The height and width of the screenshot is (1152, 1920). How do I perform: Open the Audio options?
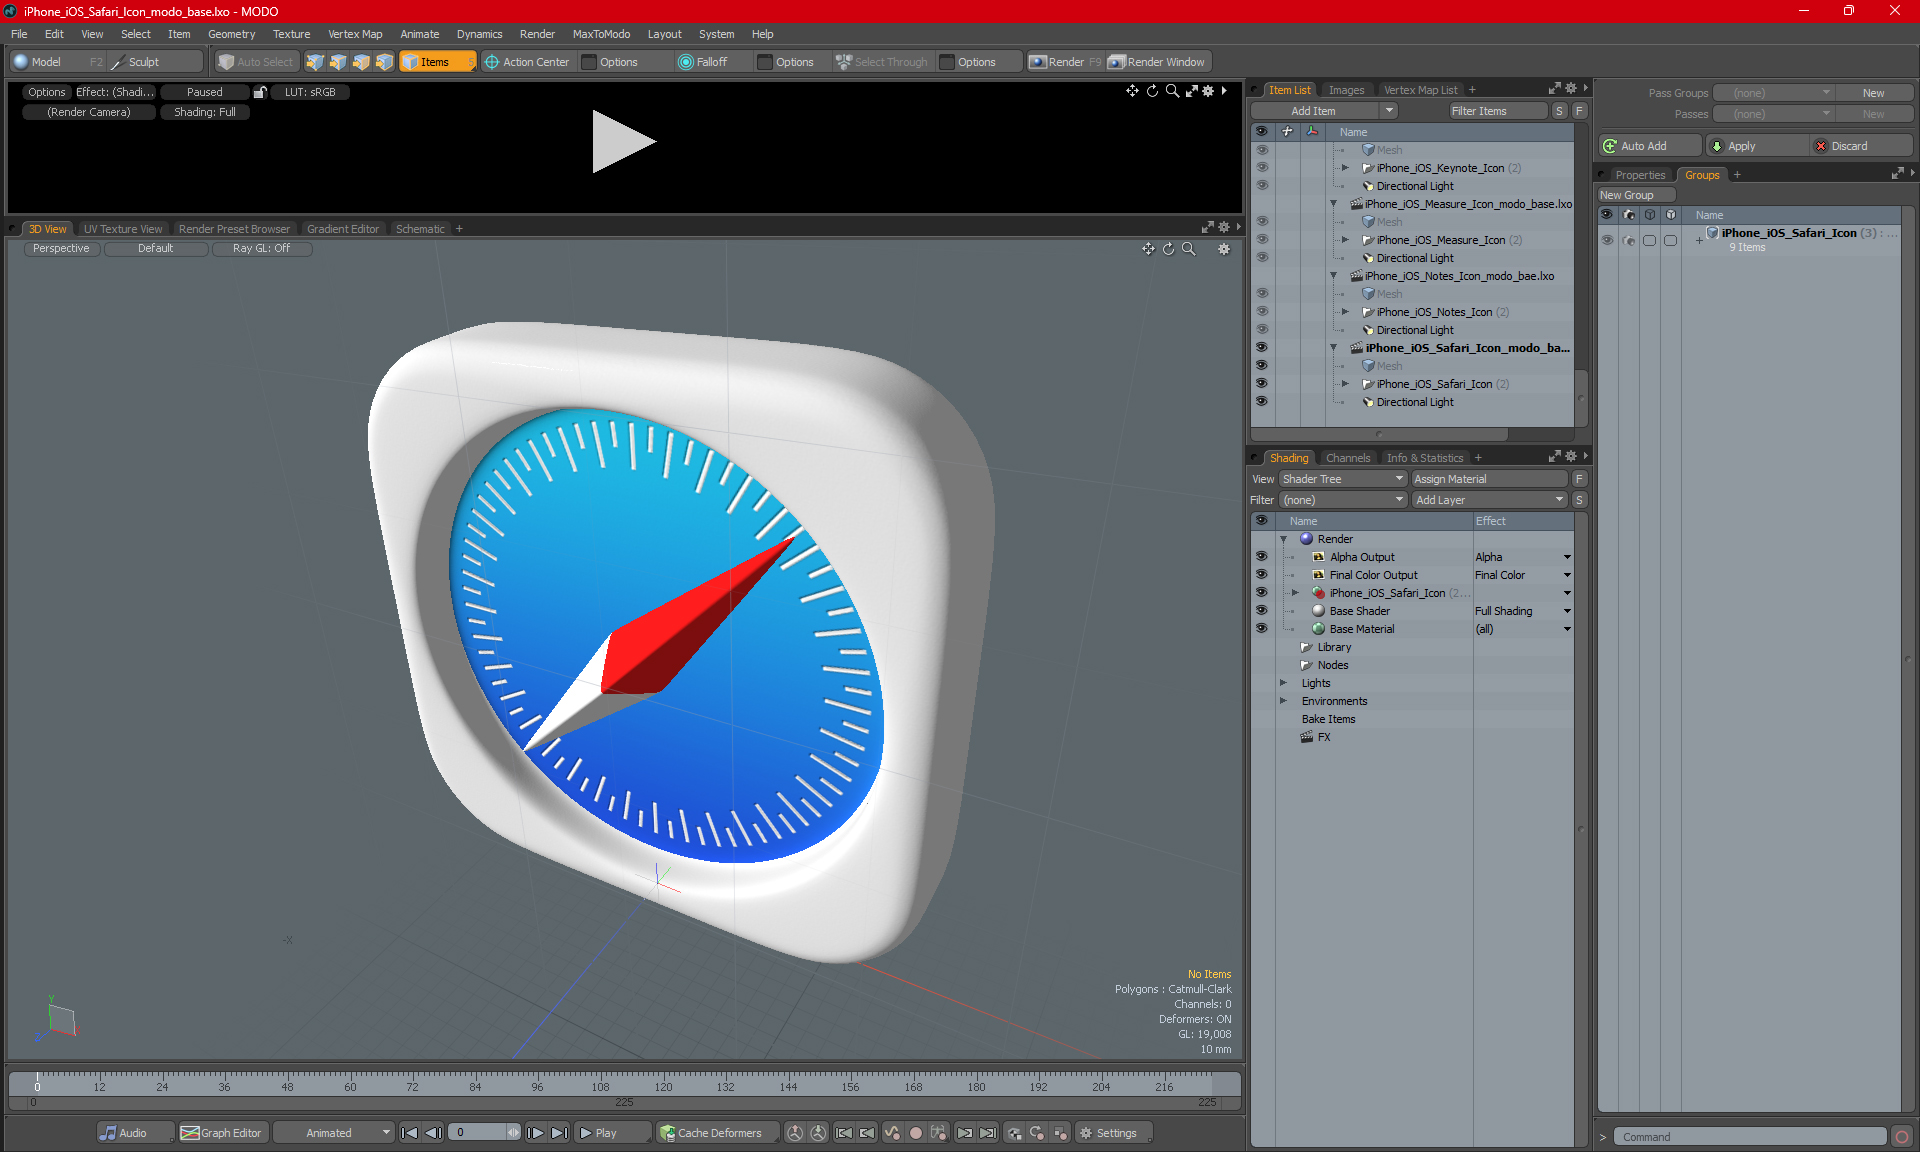134,1133
